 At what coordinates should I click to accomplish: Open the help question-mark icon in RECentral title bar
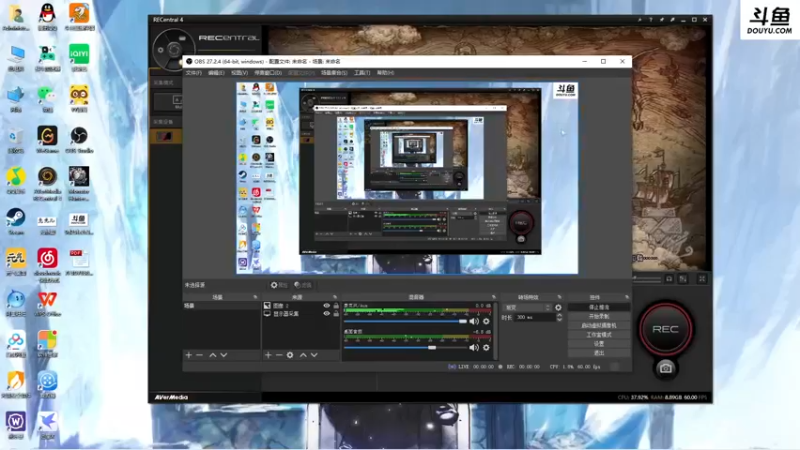[651, 19]
